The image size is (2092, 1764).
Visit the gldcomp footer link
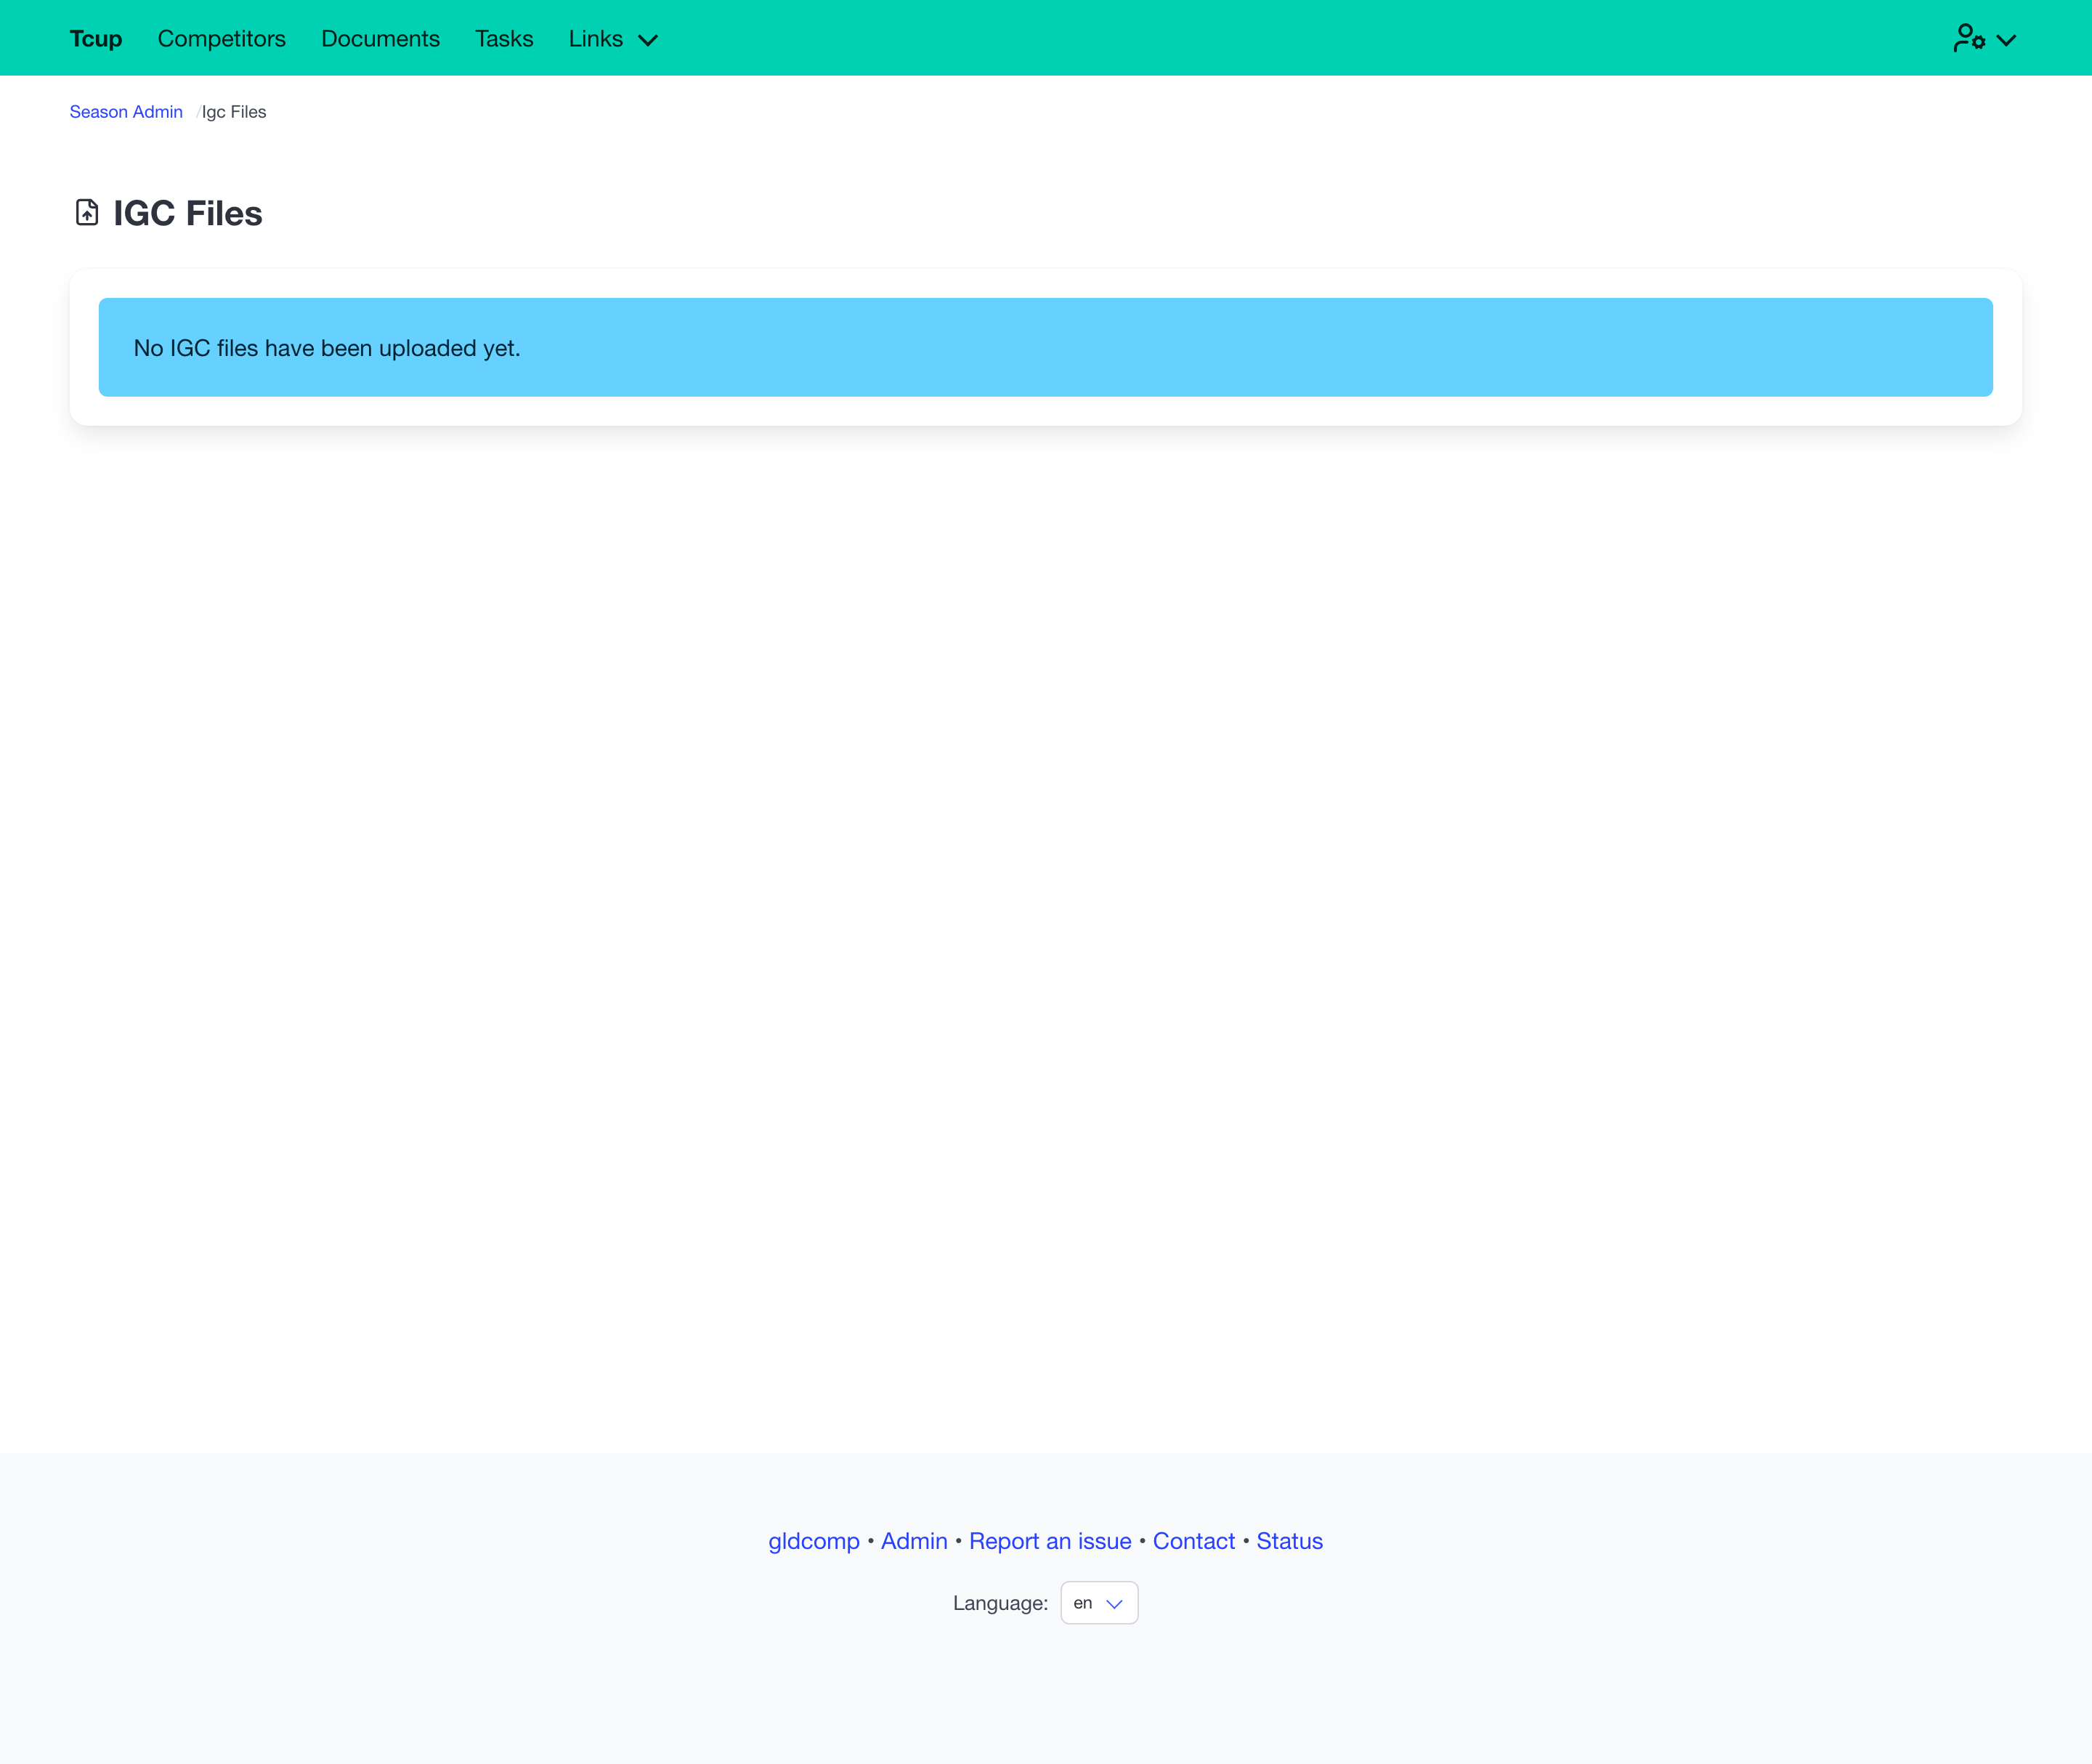pyautogui.click(x=814, y=1541)
